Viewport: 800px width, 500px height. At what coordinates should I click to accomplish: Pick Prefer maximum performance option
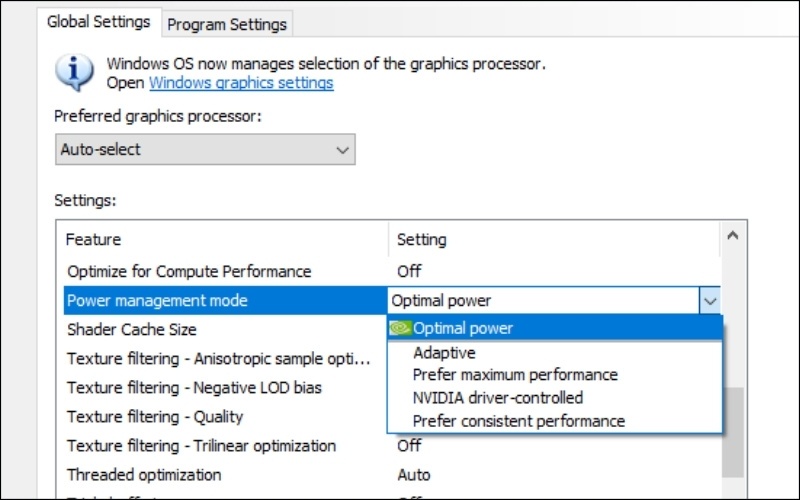tap(515, 375)
